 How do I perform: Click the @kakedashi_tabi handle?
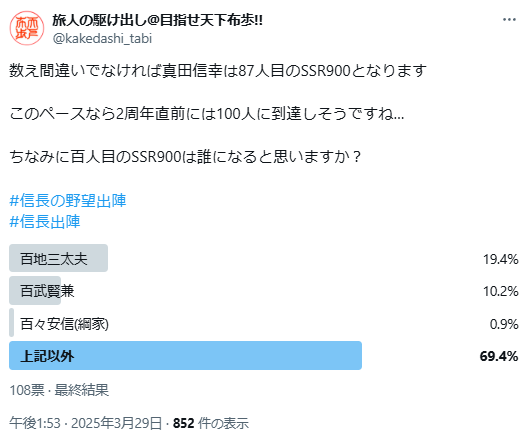point(102,39)
